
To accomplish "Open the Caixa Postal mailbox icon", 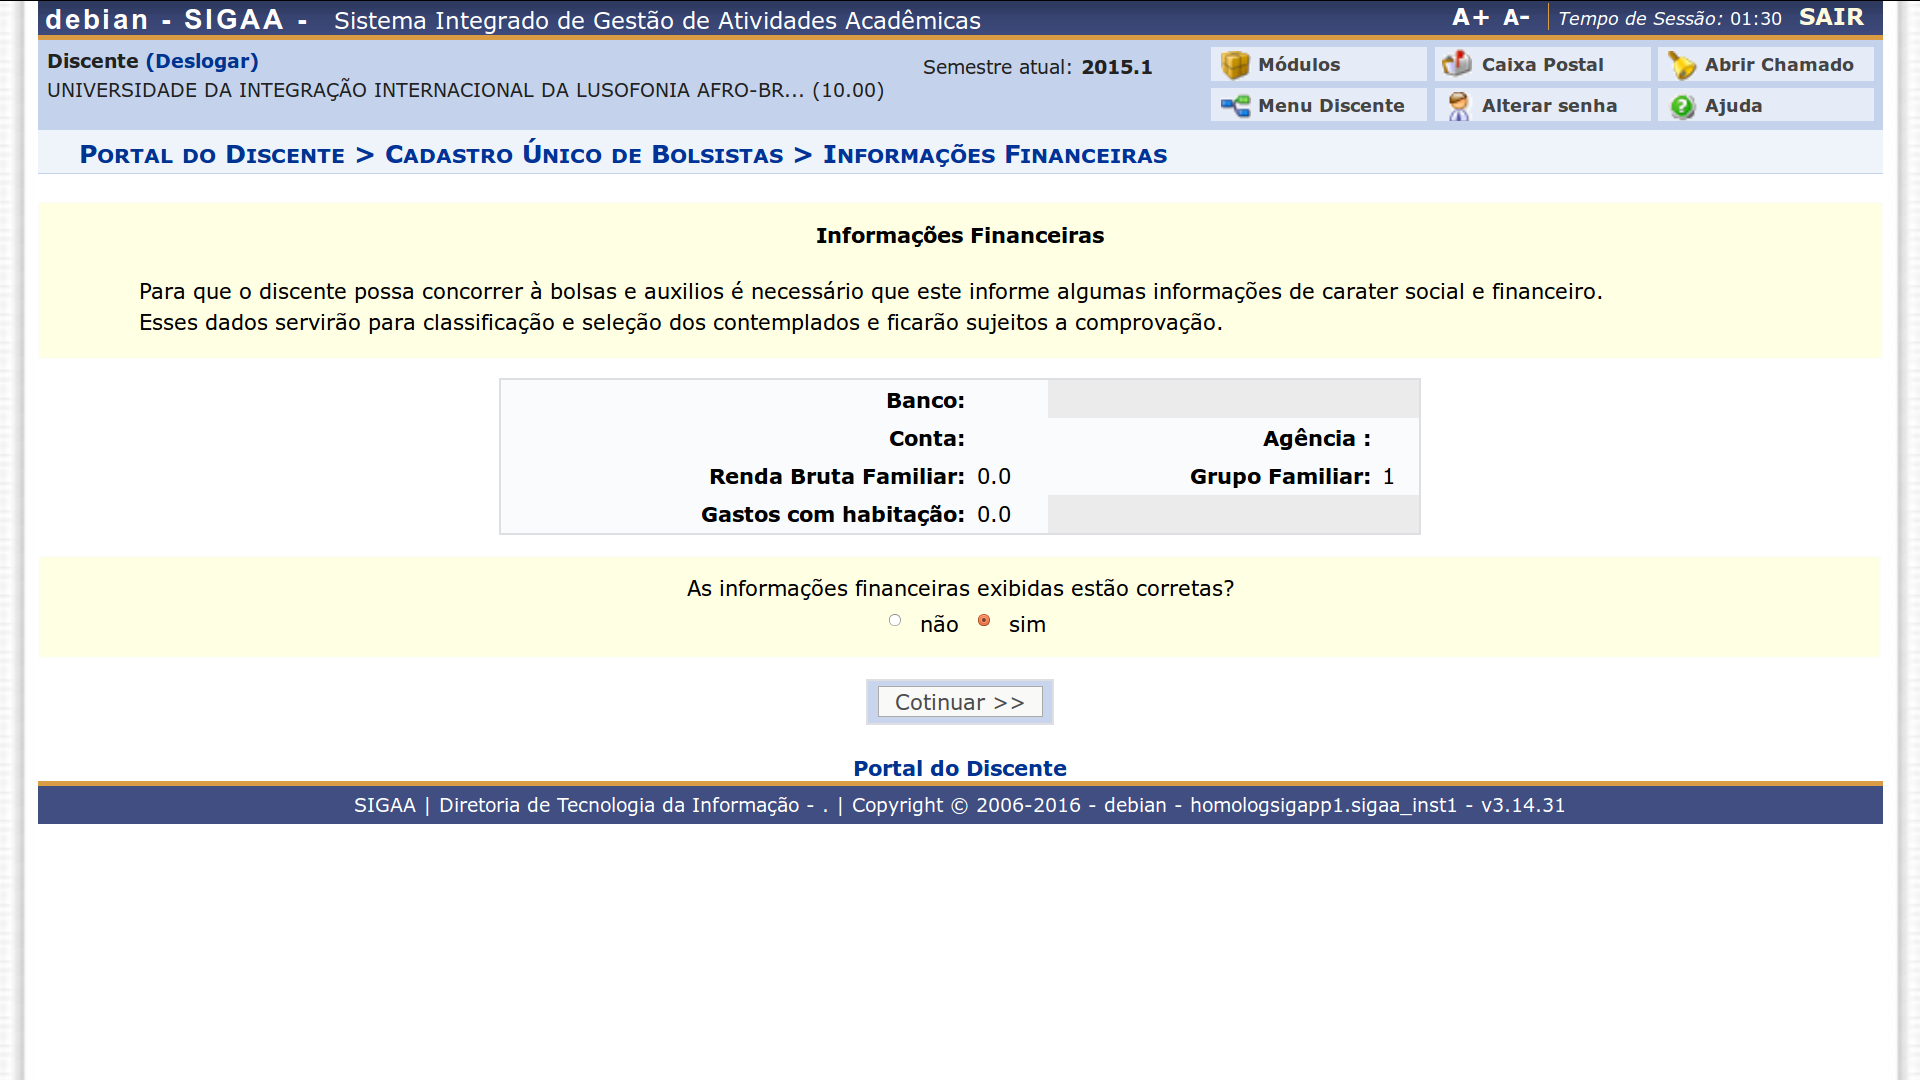I will [1457, 64].
